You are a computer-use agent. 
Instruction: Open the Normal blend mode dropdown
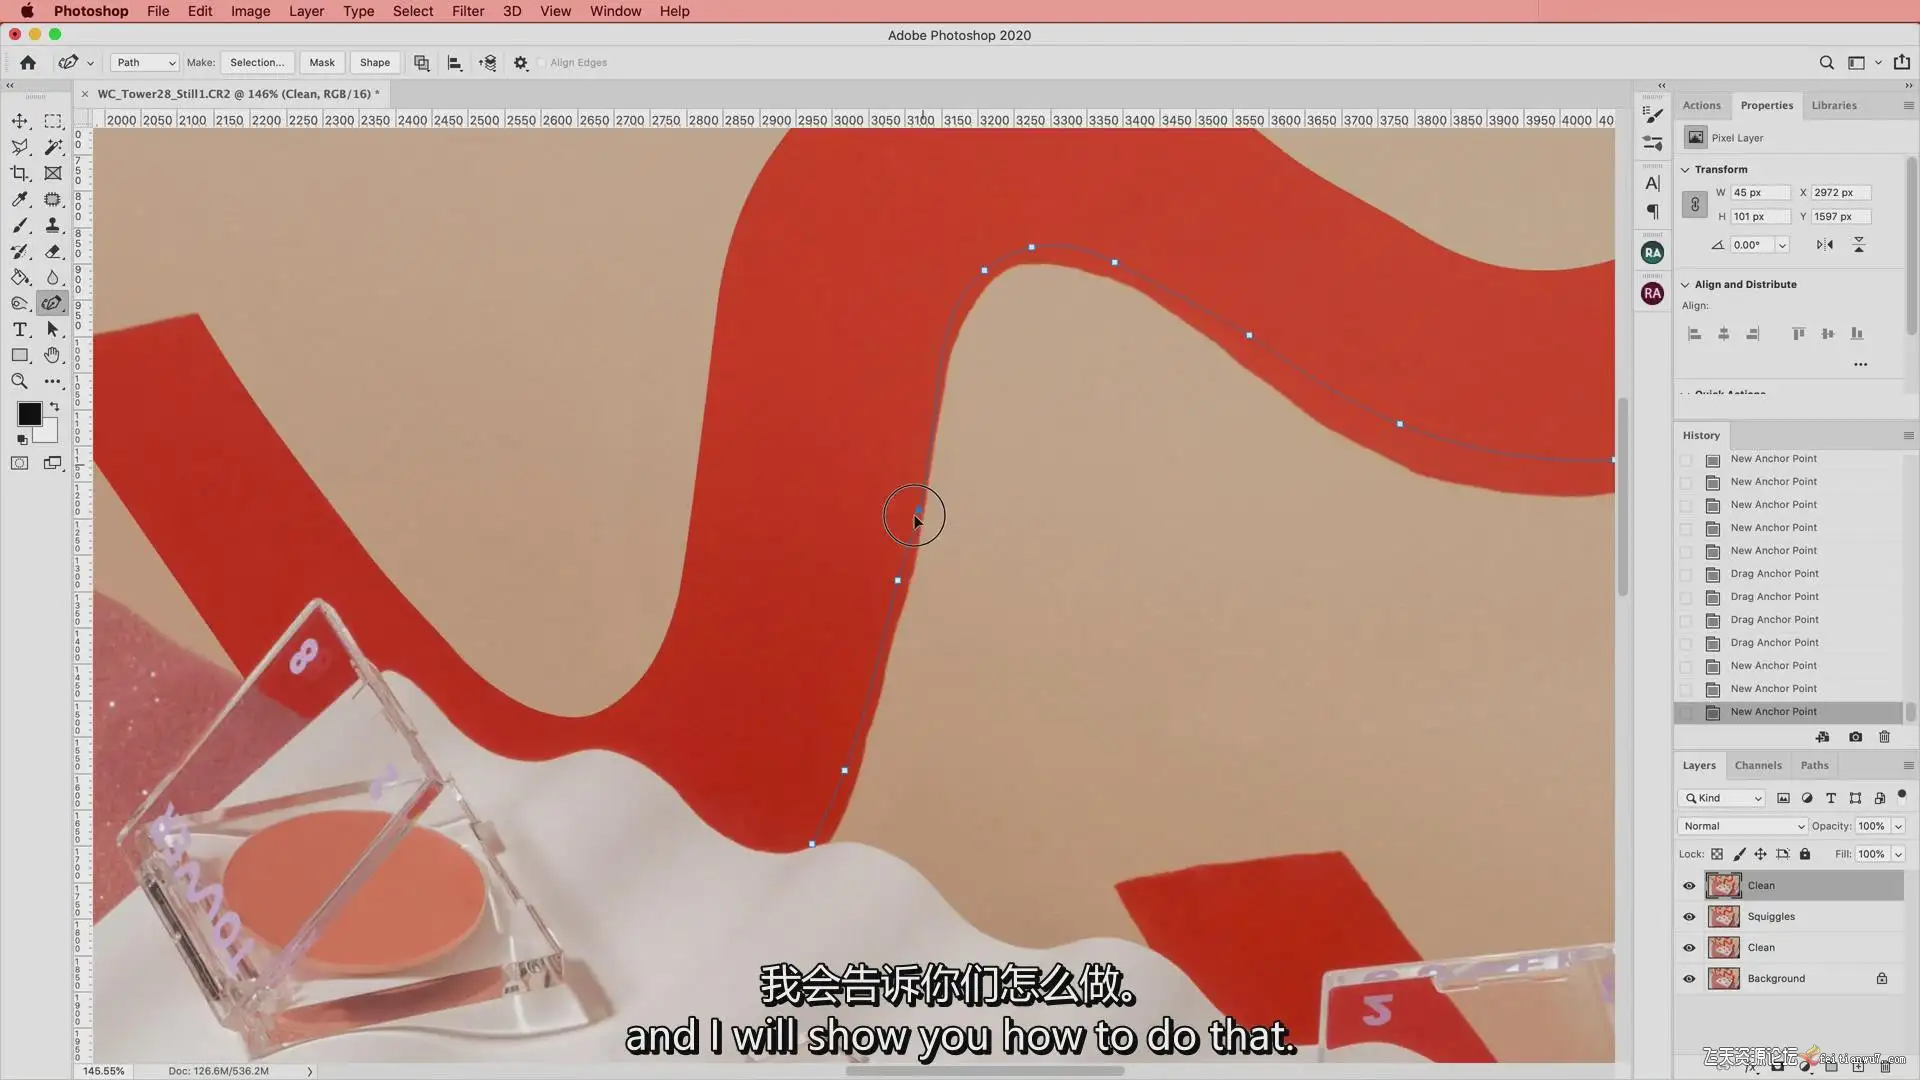(1743, 826)
